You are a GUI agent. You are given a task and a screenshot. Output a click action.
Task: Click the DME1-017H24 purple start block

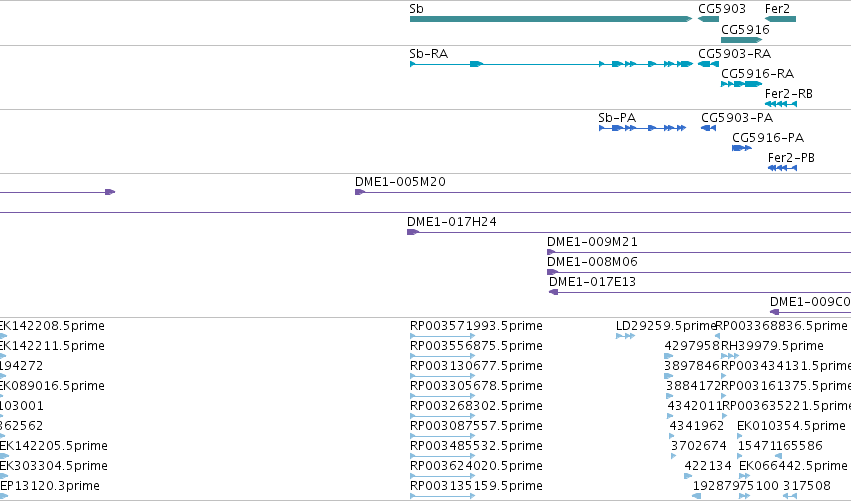coord(412,232)
